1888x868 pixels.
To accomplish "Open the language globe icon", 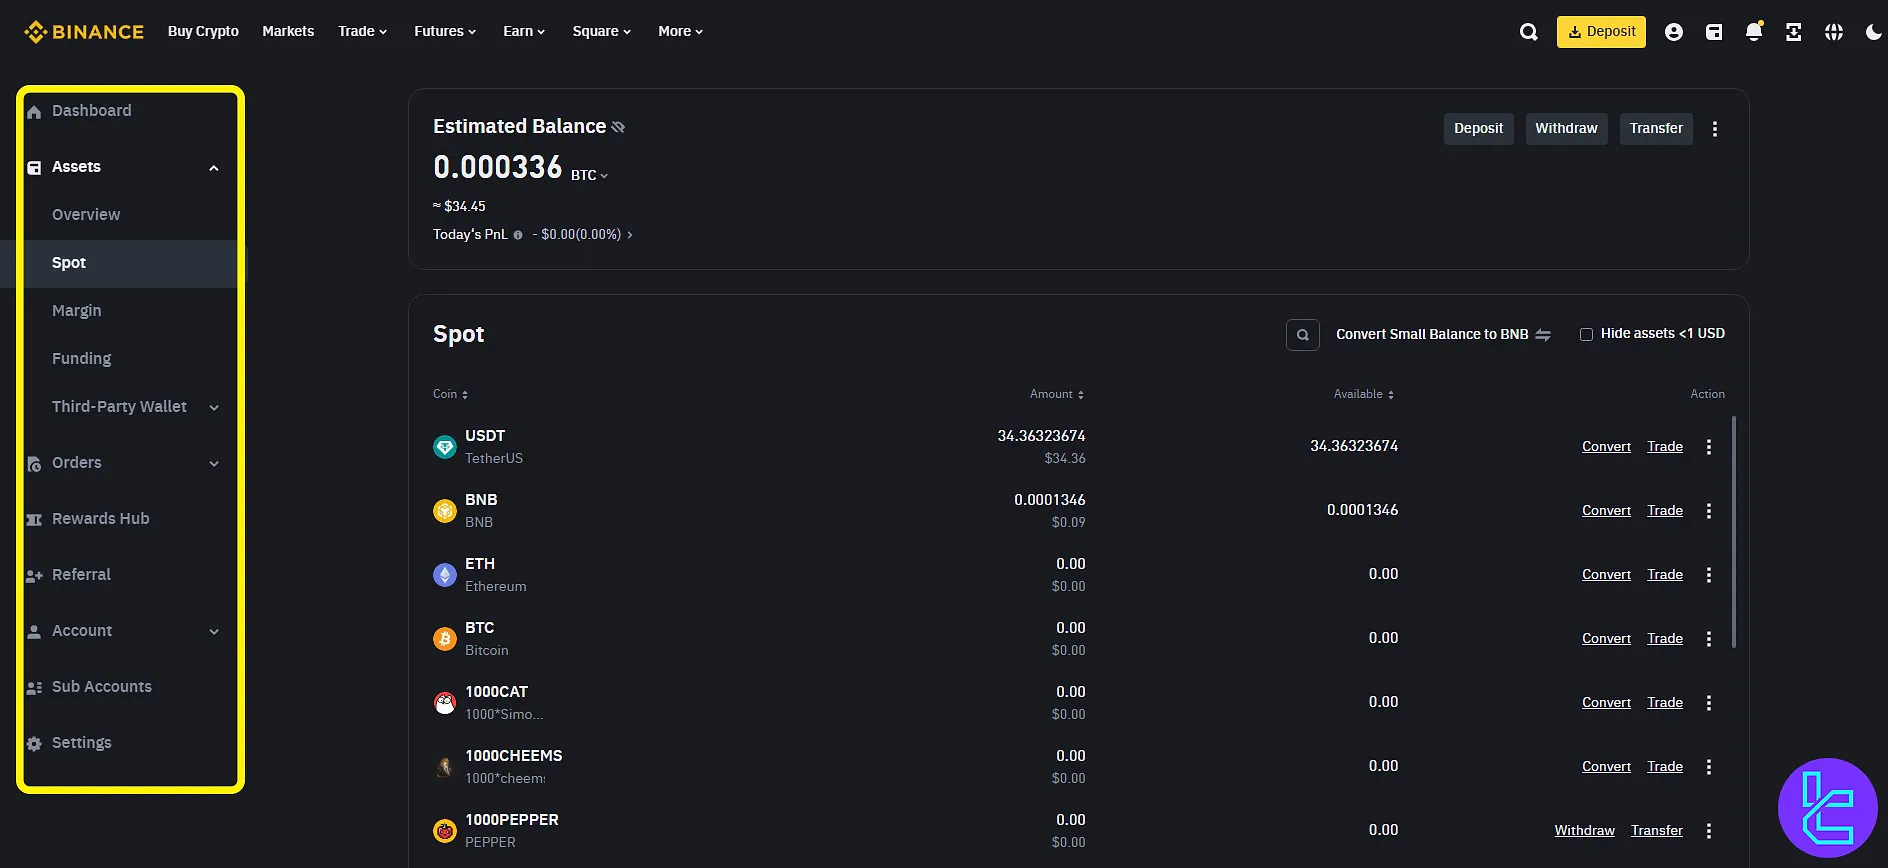I will 1833,32.
